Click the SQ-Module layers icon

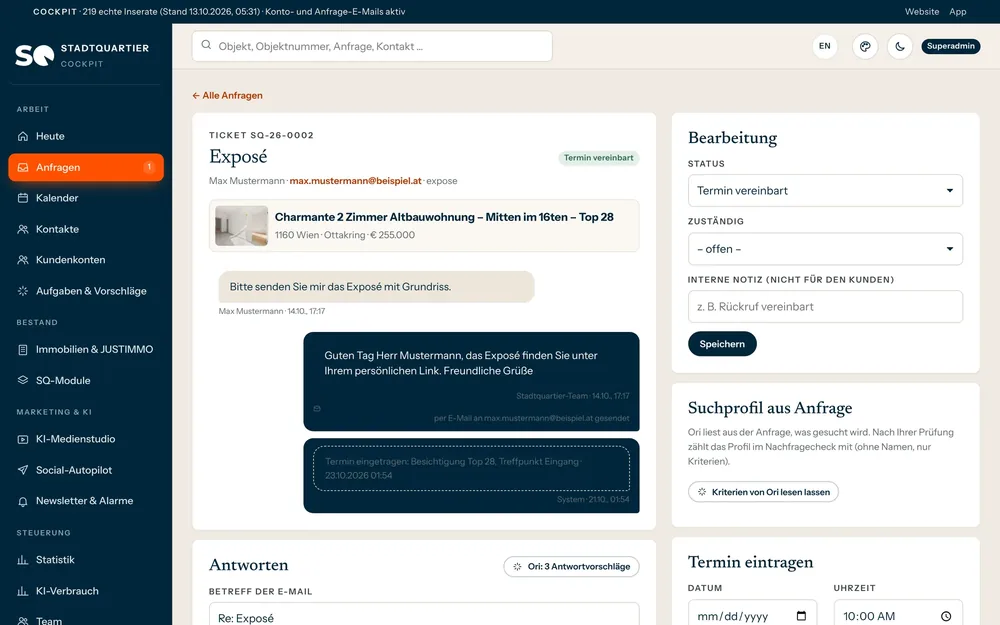tap(23, 380)
